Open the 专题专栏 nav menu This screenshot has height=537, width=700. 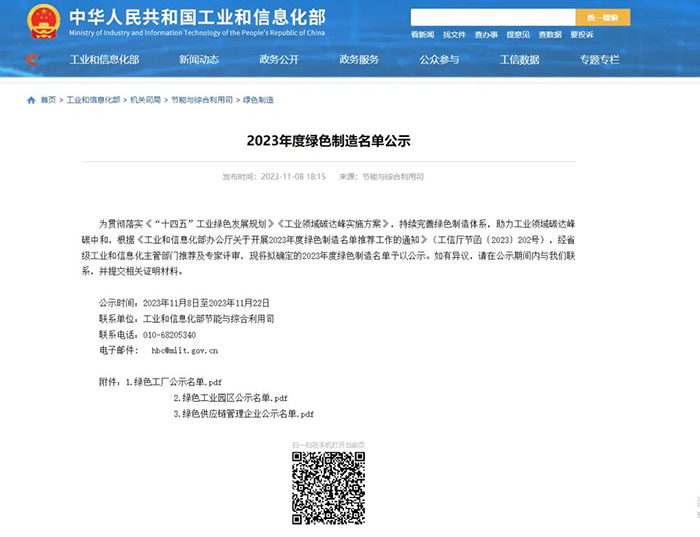[600, 59]
